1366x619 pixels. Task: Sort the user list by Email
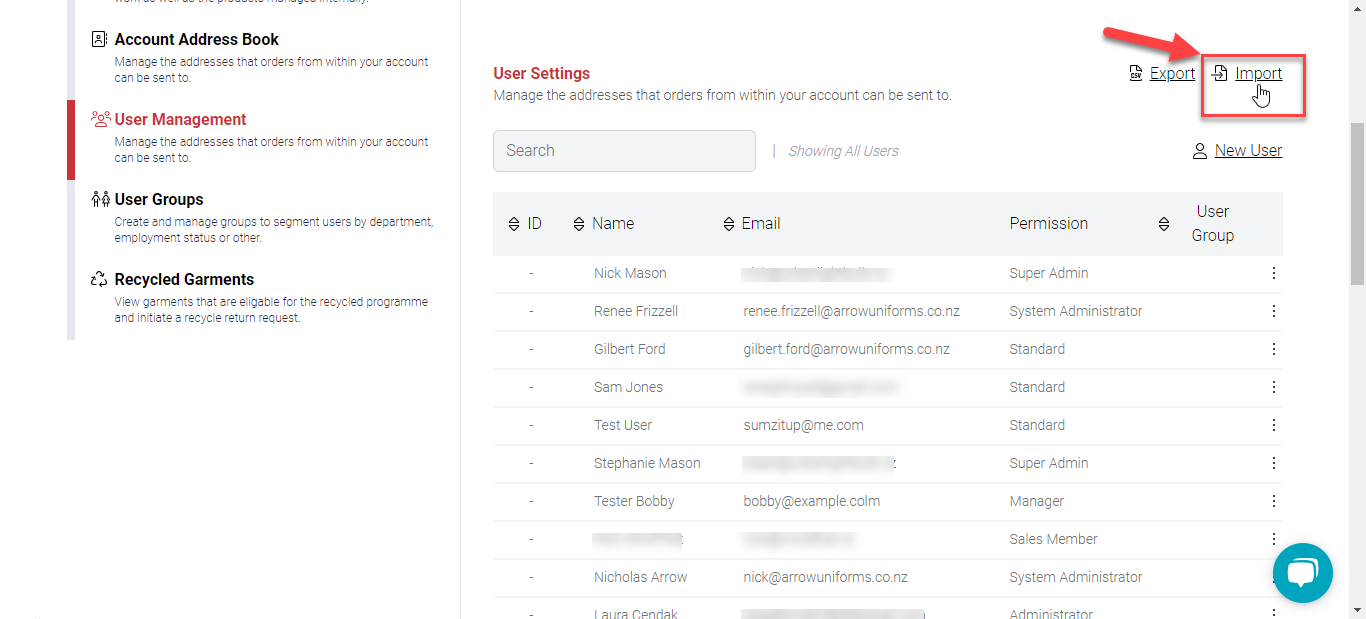click(728, 224)
